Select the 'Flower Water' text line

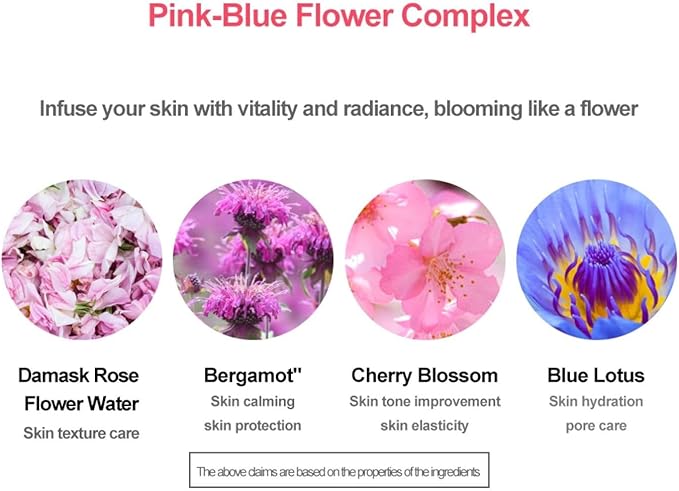click(80, 405)
